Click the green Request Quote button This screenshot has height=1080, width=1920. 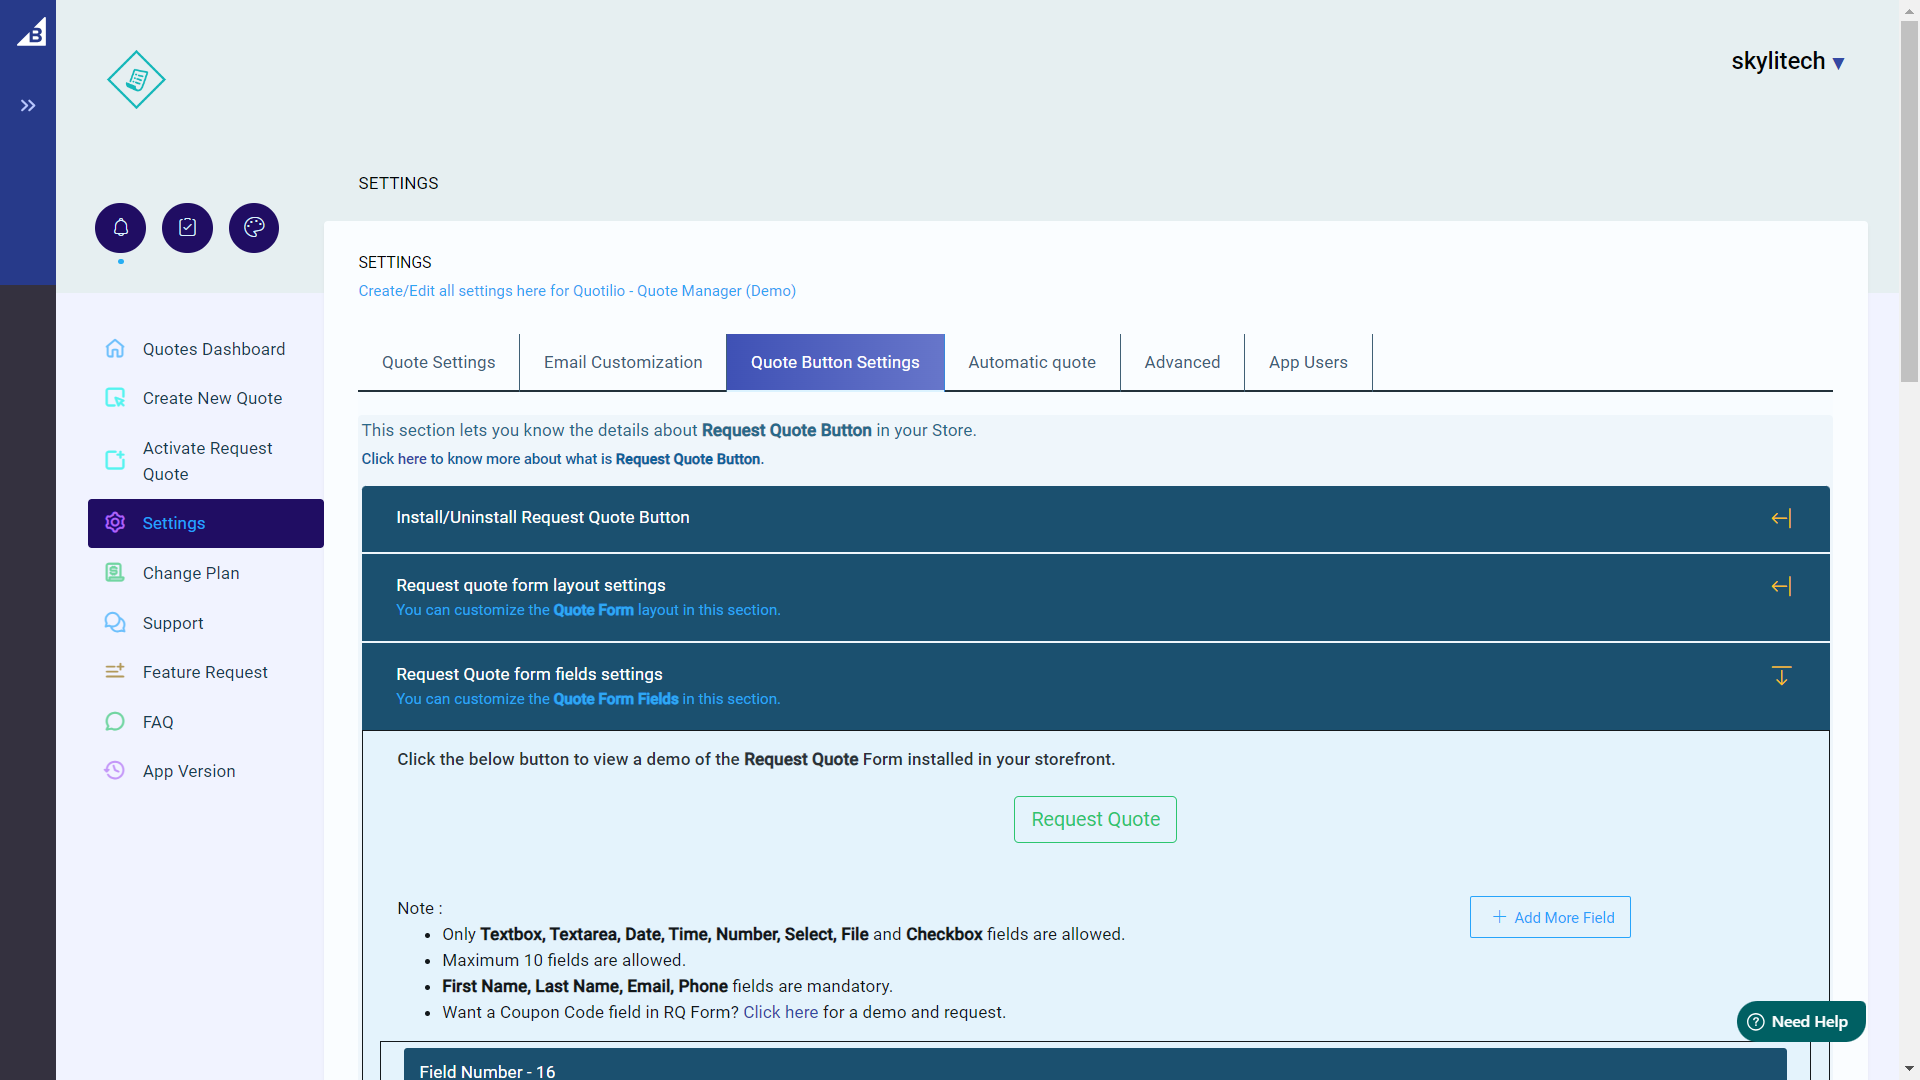[1095, 819]
